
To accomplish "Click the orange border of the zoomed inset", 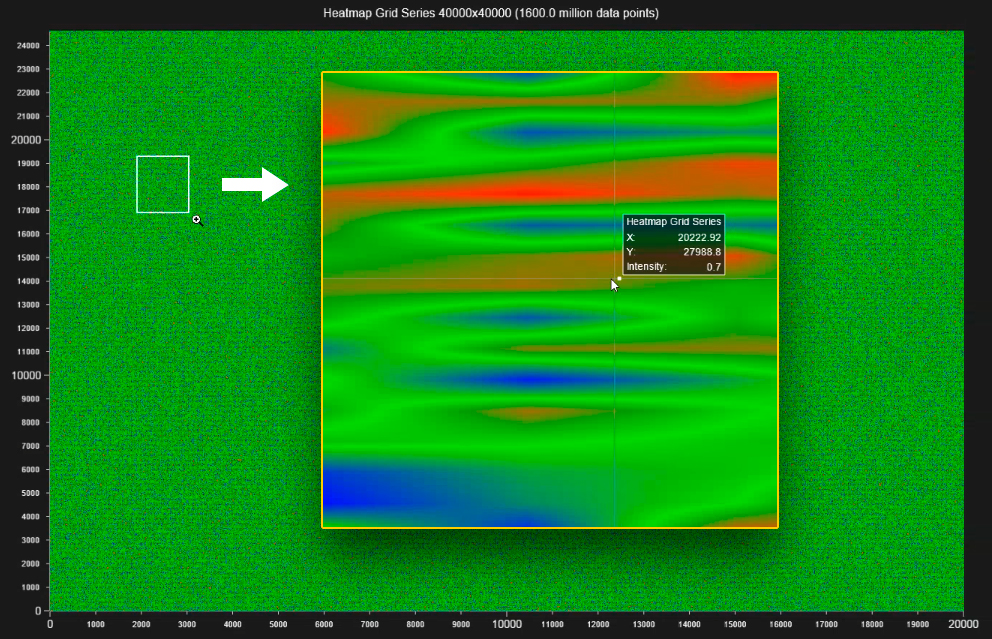I will tap(549, 72).
